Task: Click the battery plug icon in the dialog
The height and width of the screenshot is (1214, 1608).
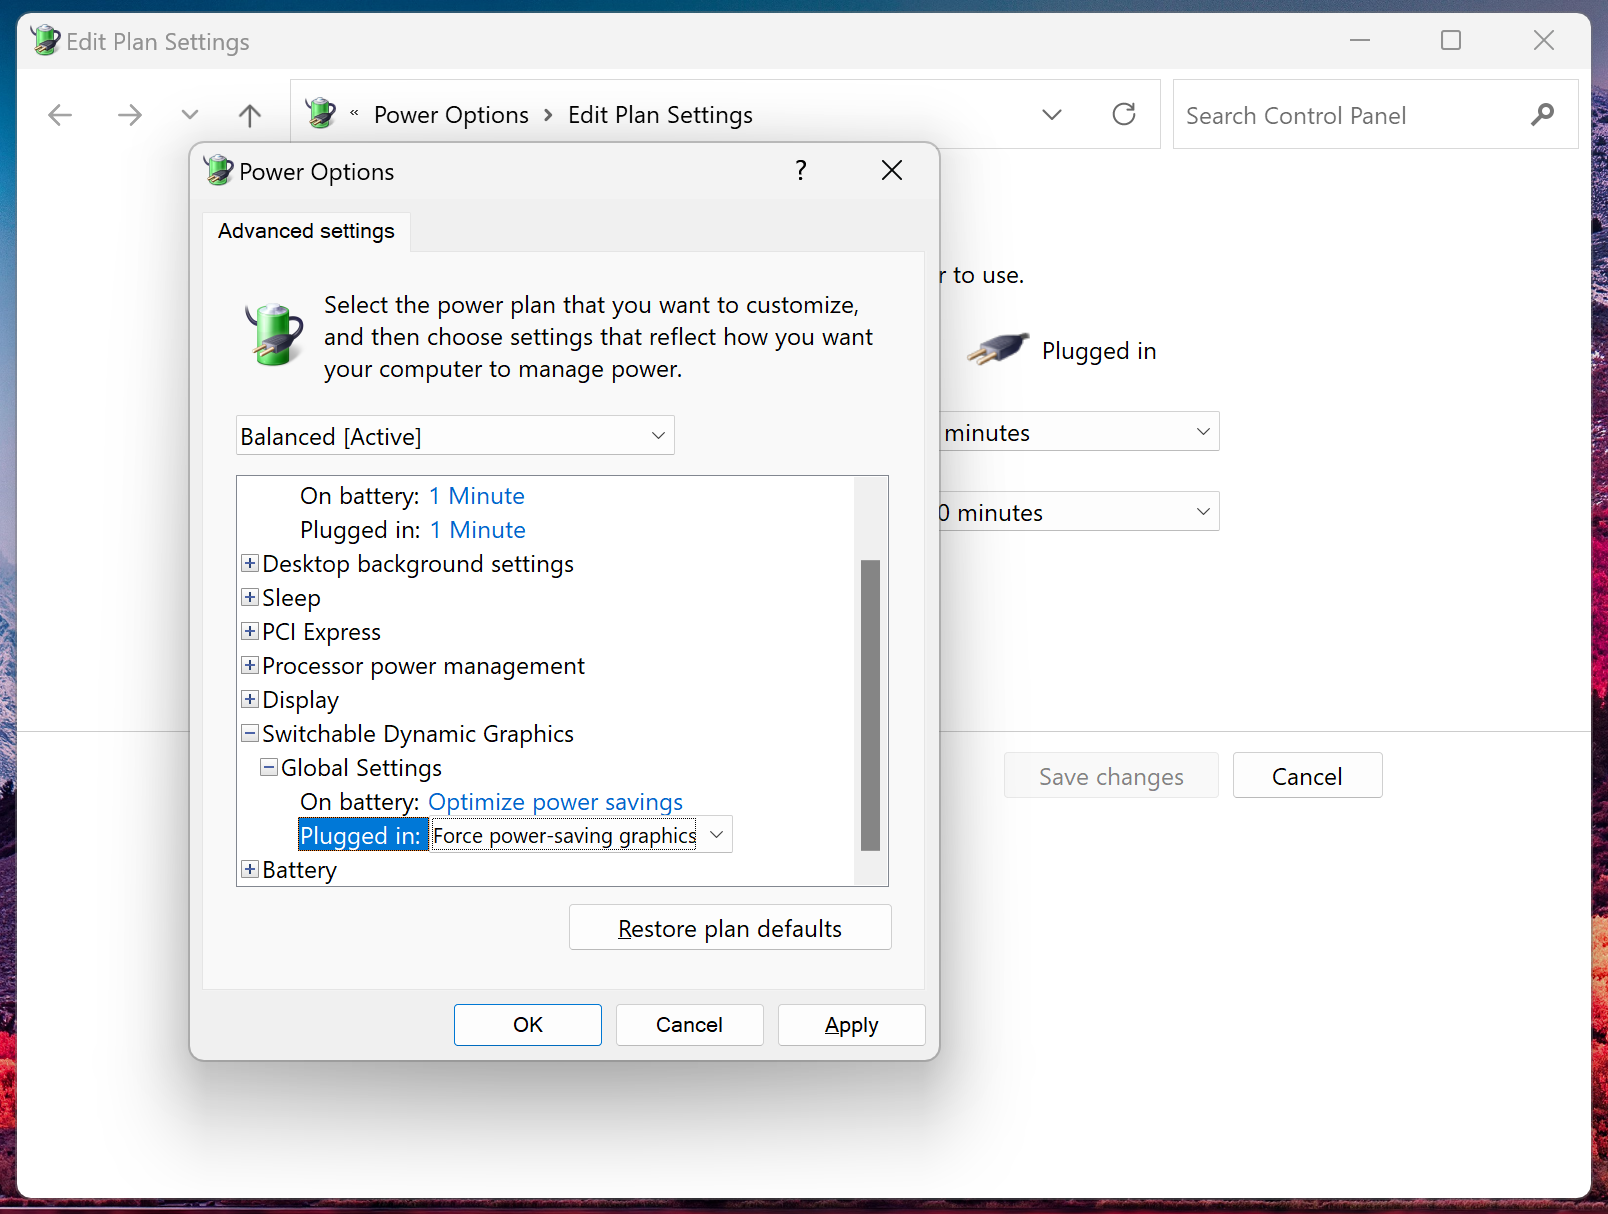Action: (x=272, y=335)
